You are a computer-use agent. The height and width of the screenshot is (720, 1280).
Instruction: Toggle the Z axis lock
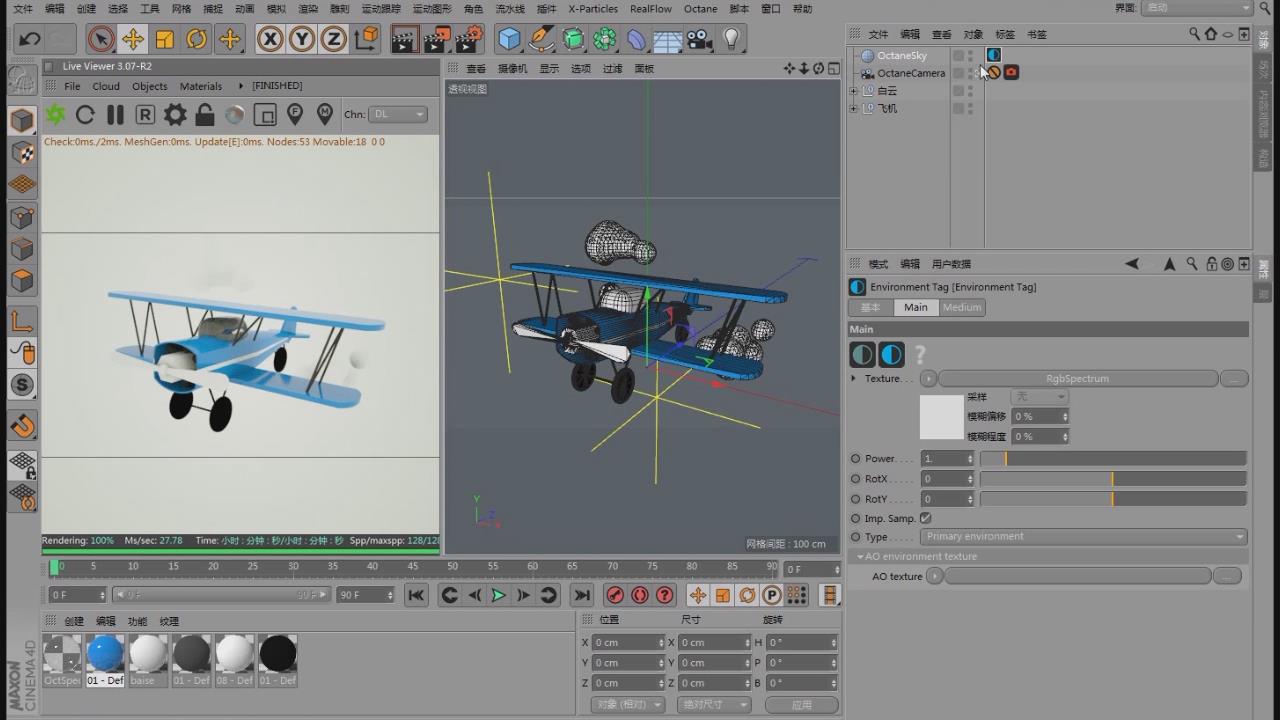[x=333, y=39]
